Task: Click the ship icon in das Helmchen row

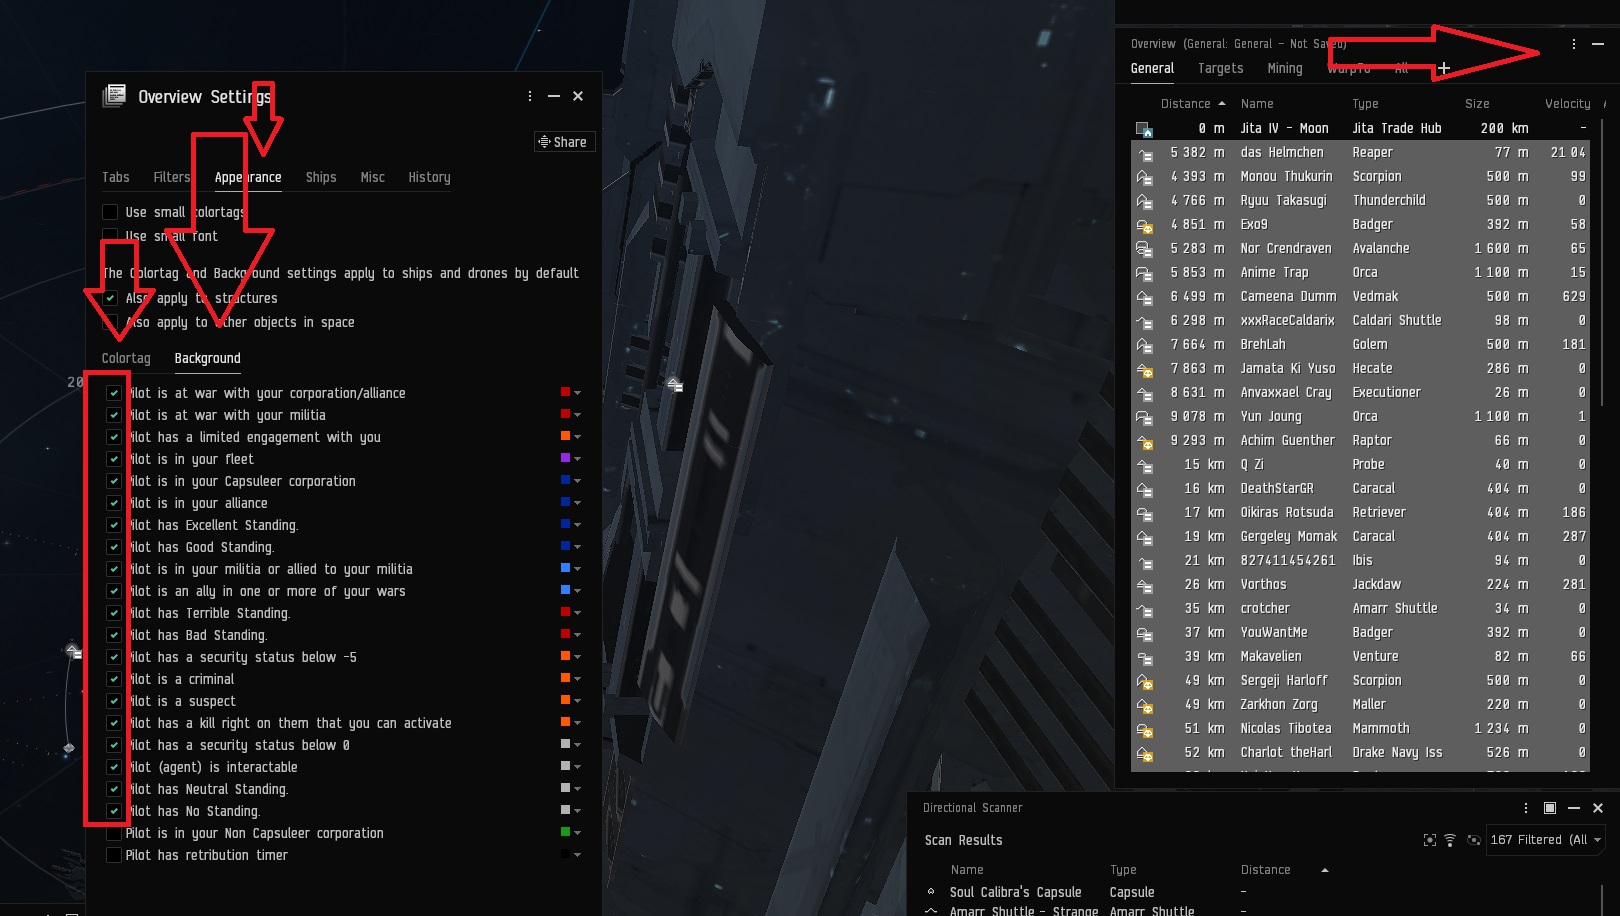Action: pos(1144,153)
